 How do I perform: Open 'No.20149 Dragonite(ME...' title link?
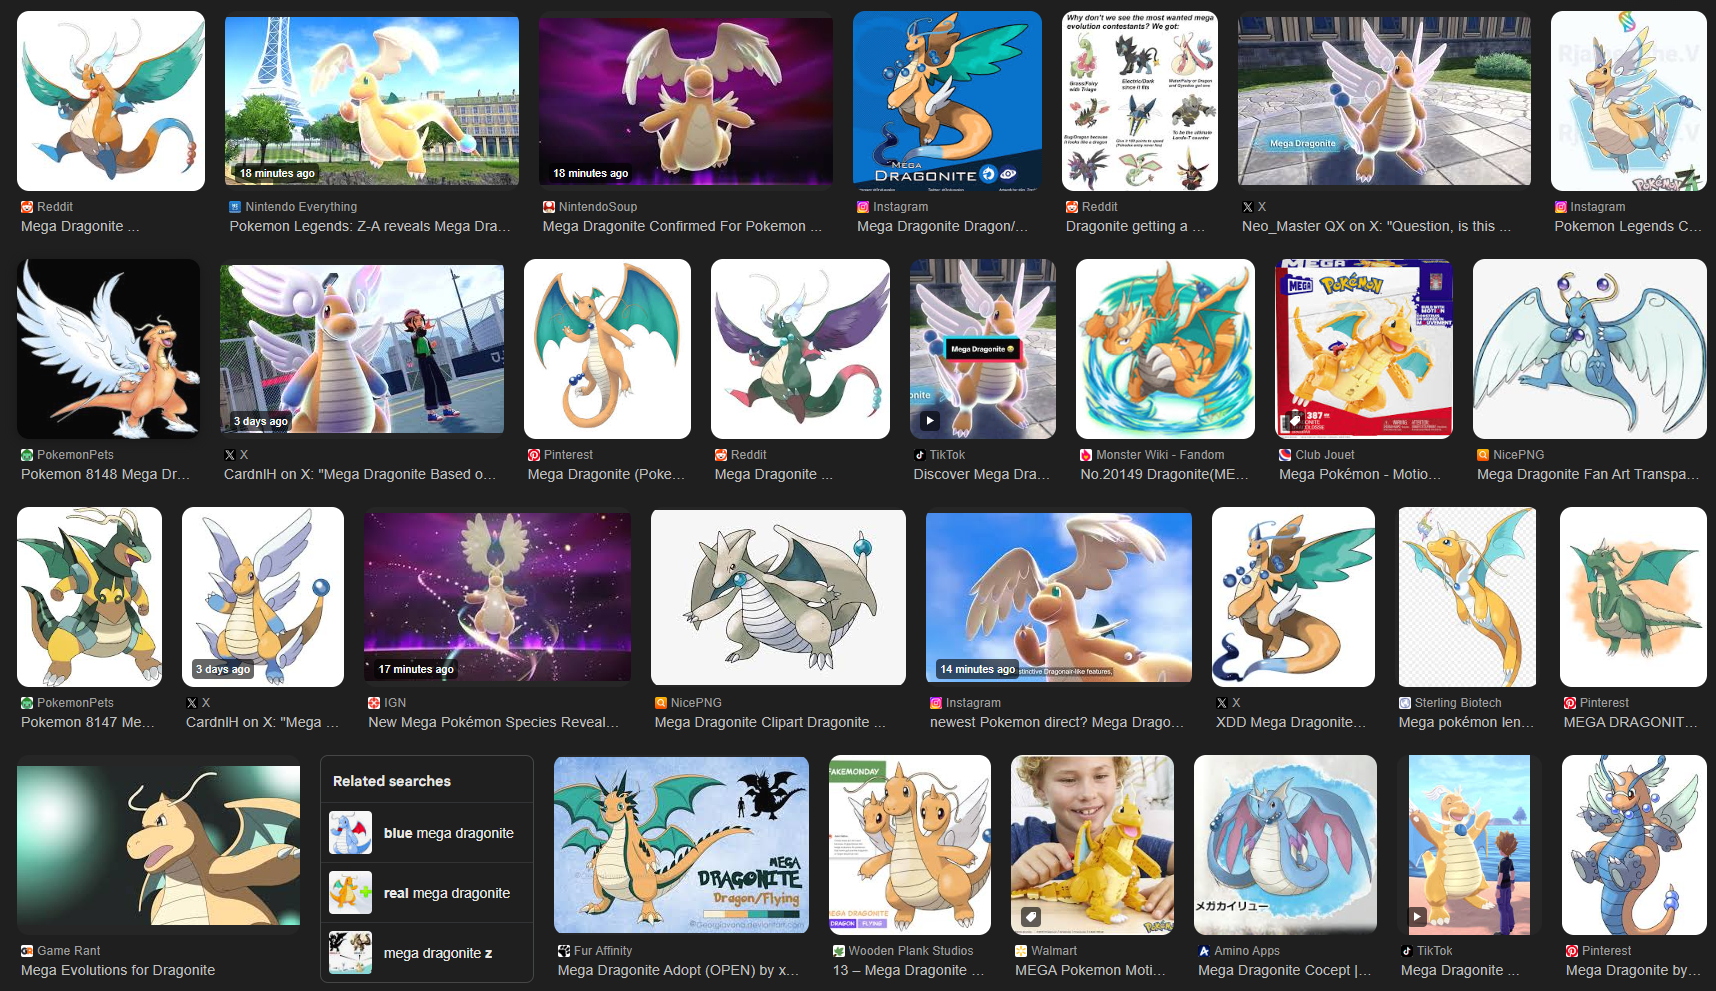tap(1164, 474)
